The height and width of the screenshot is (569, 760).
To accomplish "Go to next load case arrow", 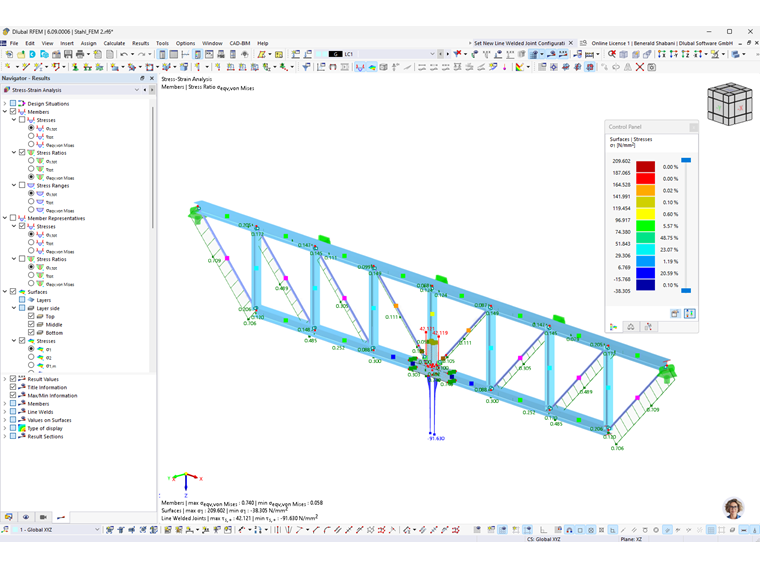I will point(447,54).
